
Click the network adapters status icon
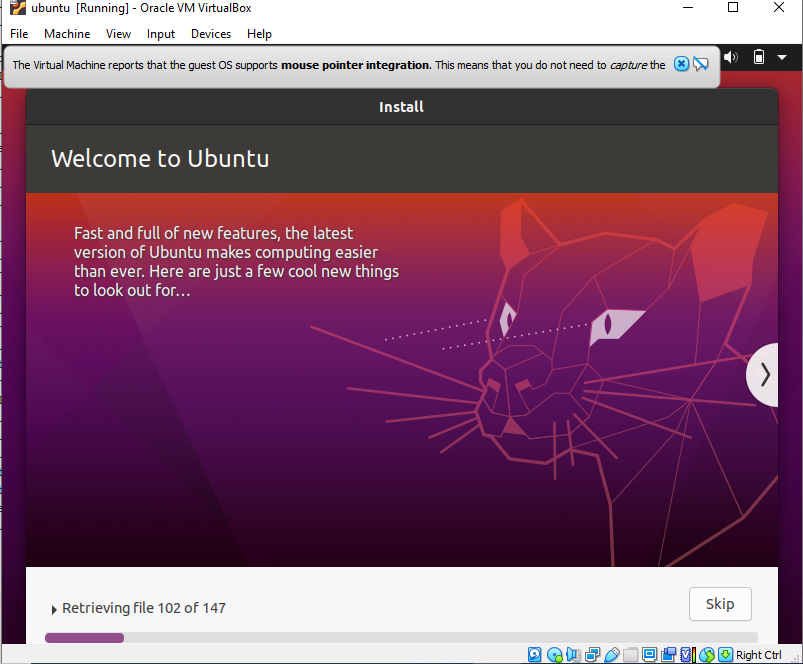[x=593, y=655]
